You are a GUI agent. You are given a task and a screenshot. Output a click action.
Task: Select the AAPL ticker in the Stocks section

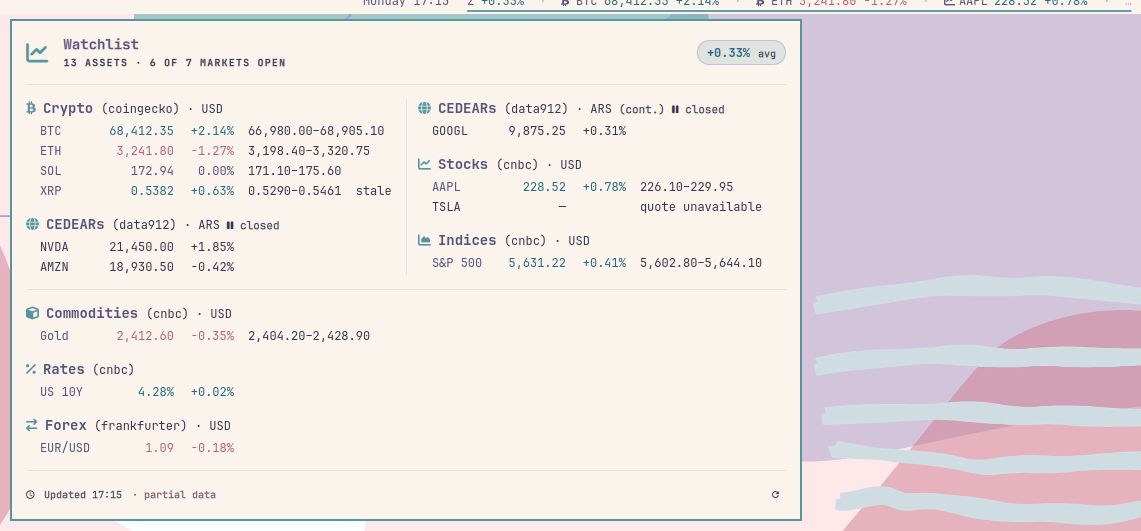click(446, 187)
